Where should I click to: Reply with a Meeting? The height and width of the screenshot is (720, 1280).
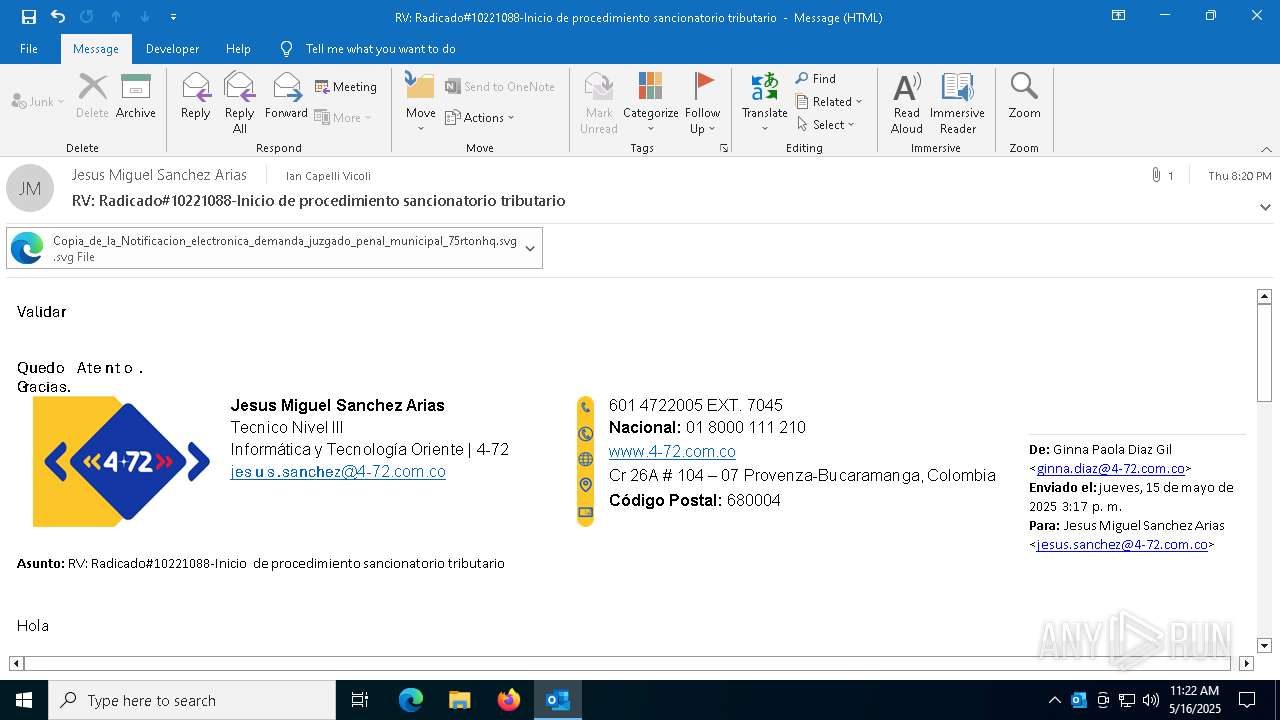(x=346, y=87)
